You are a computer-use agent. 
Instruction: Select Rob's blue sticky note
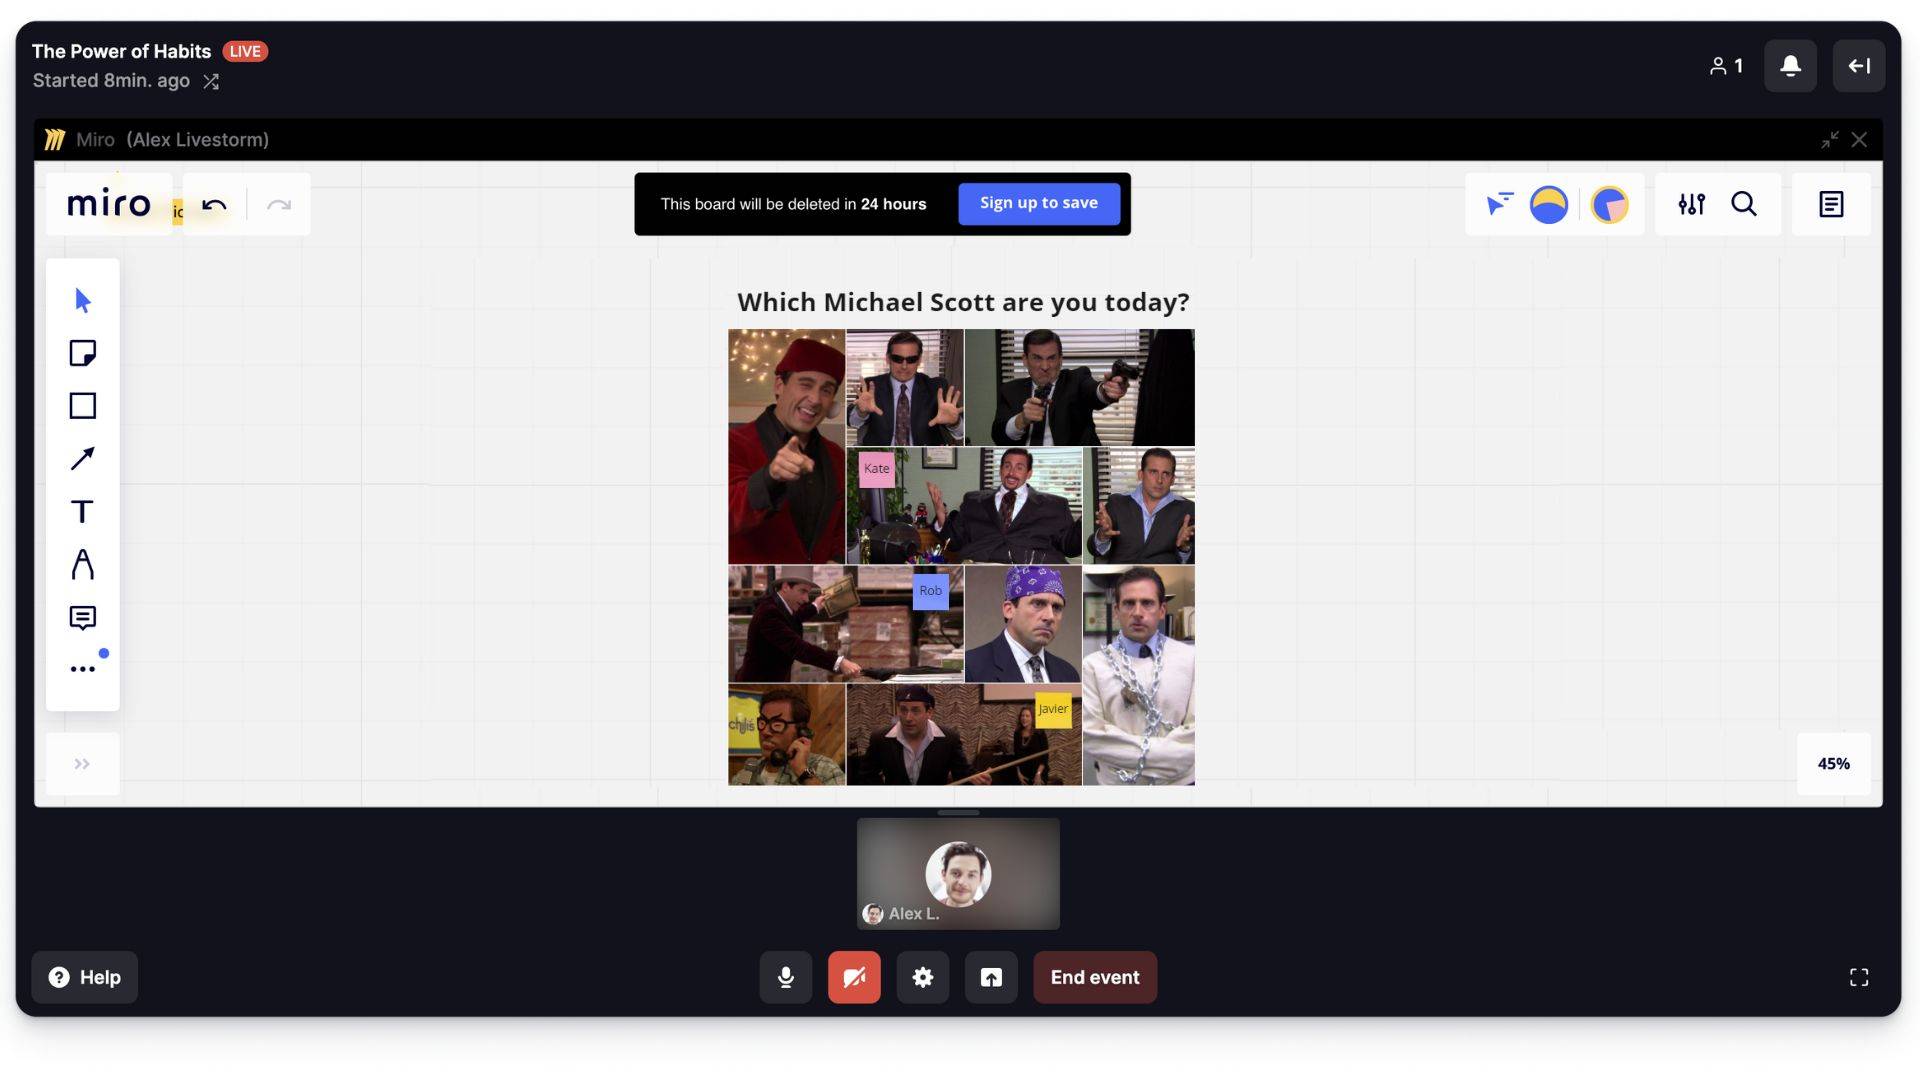point(931,591)
